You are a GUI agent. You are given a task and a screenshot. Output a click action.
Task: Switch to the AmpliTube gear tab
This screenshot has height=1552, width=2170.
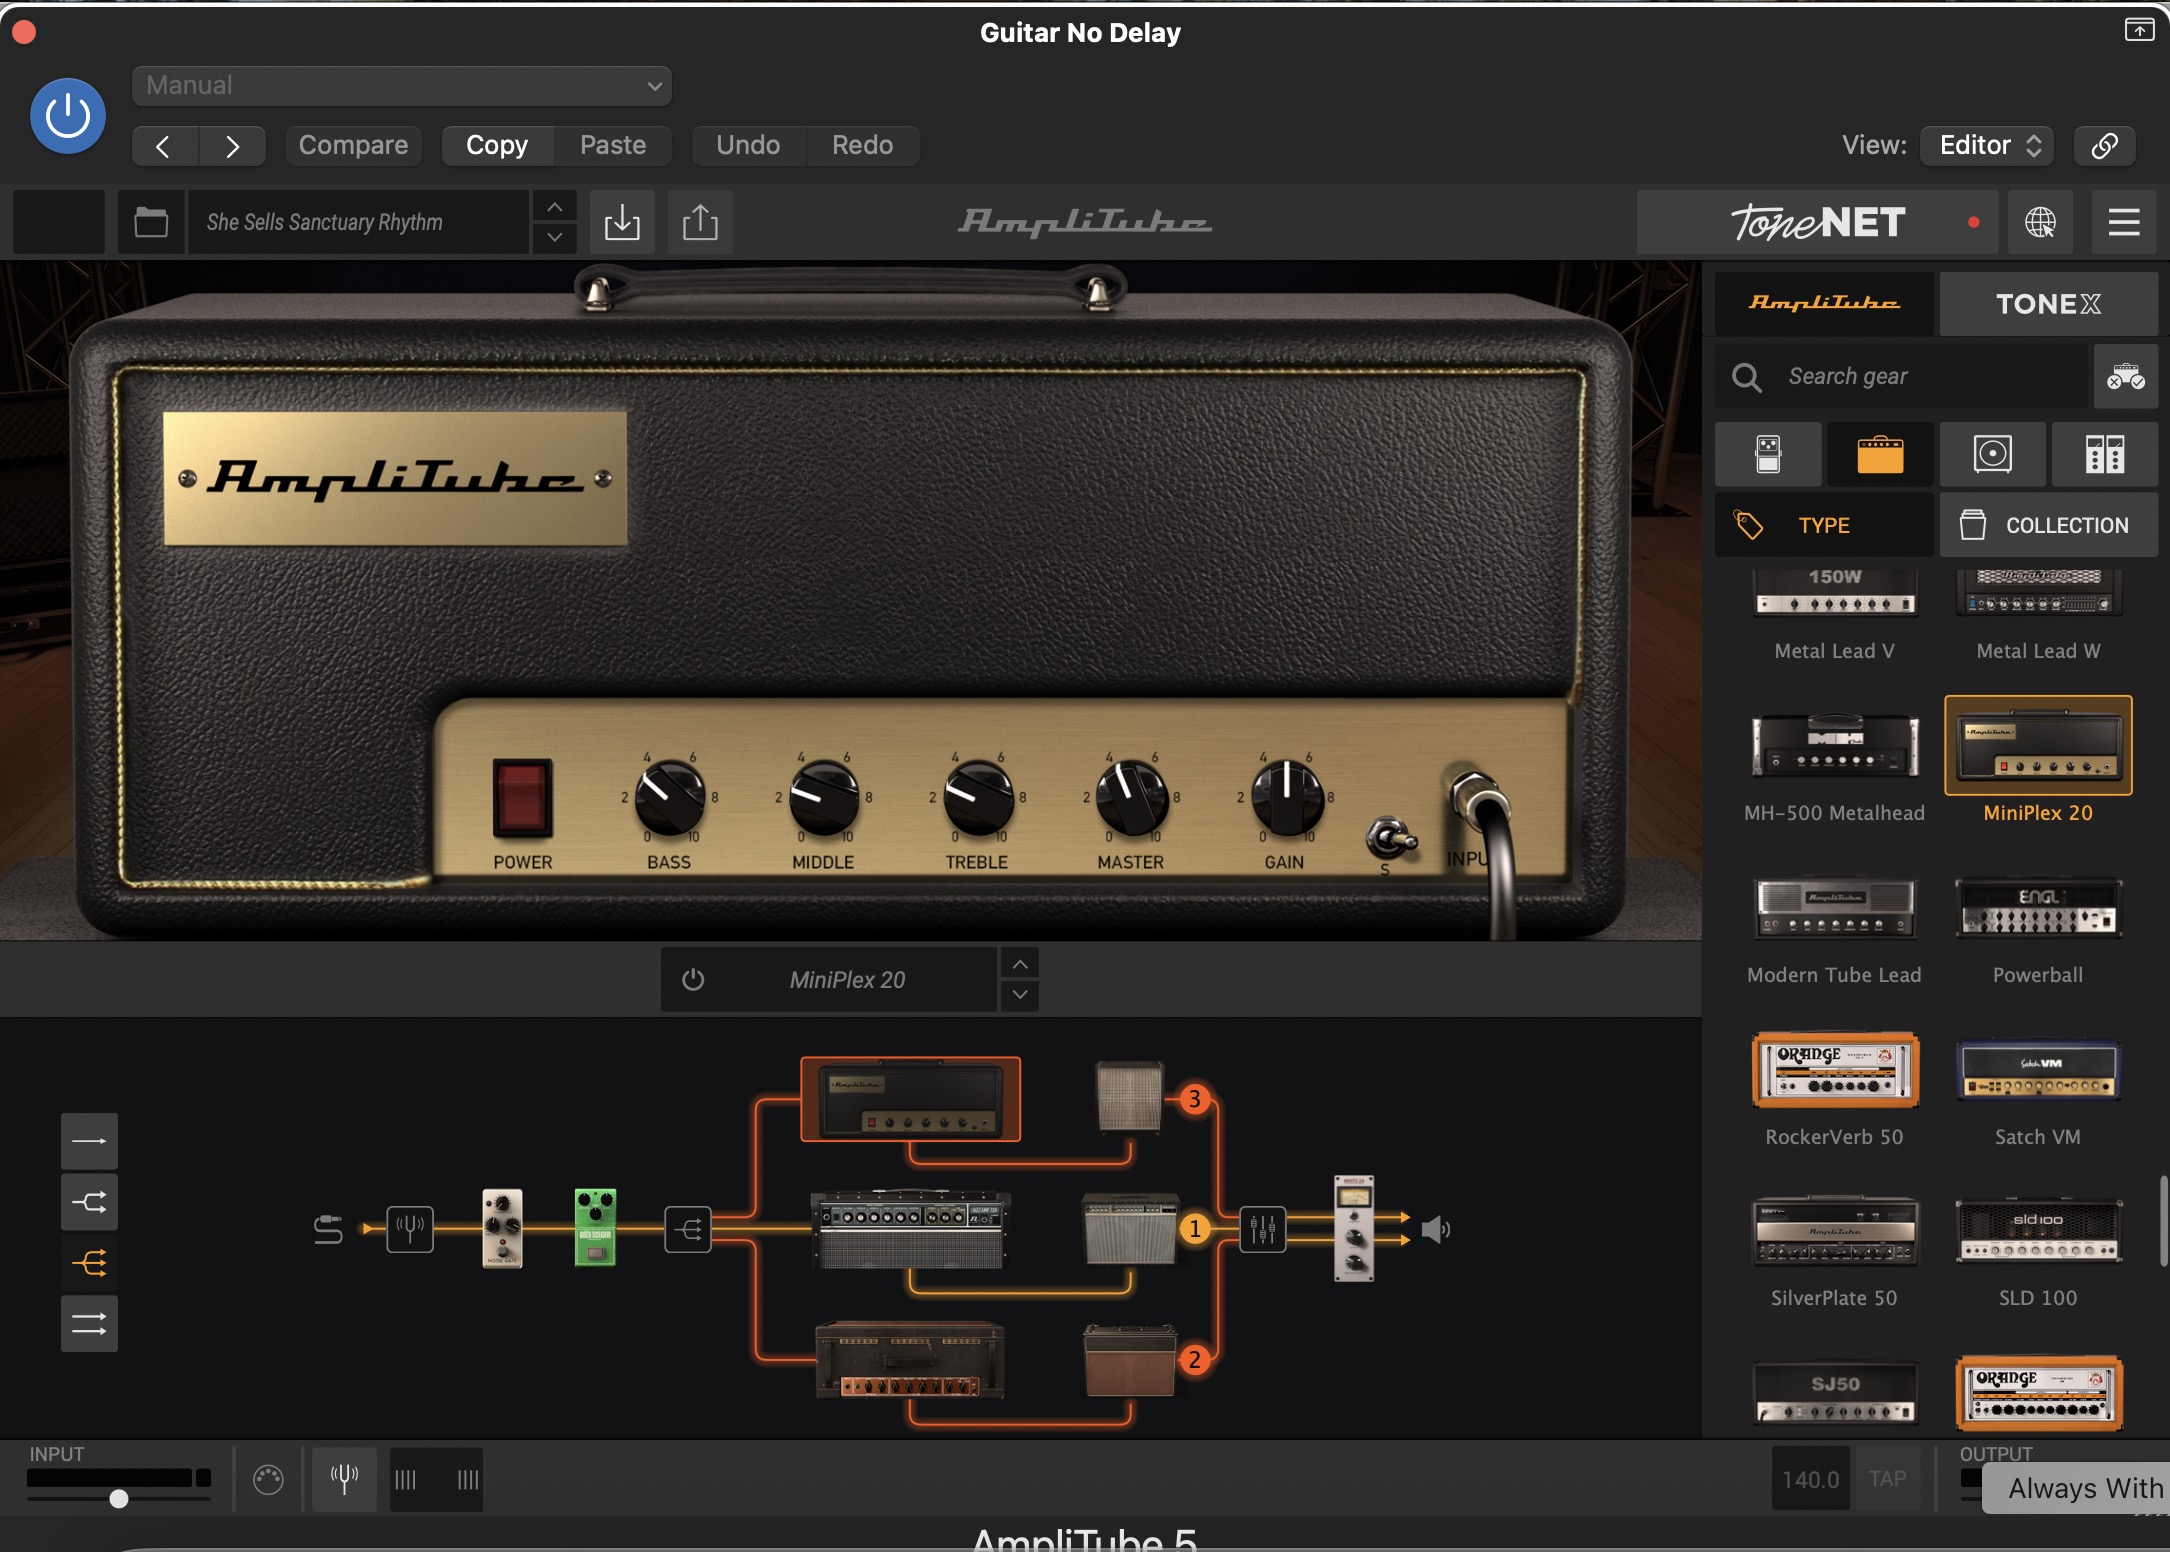(x=1824, y=303)
